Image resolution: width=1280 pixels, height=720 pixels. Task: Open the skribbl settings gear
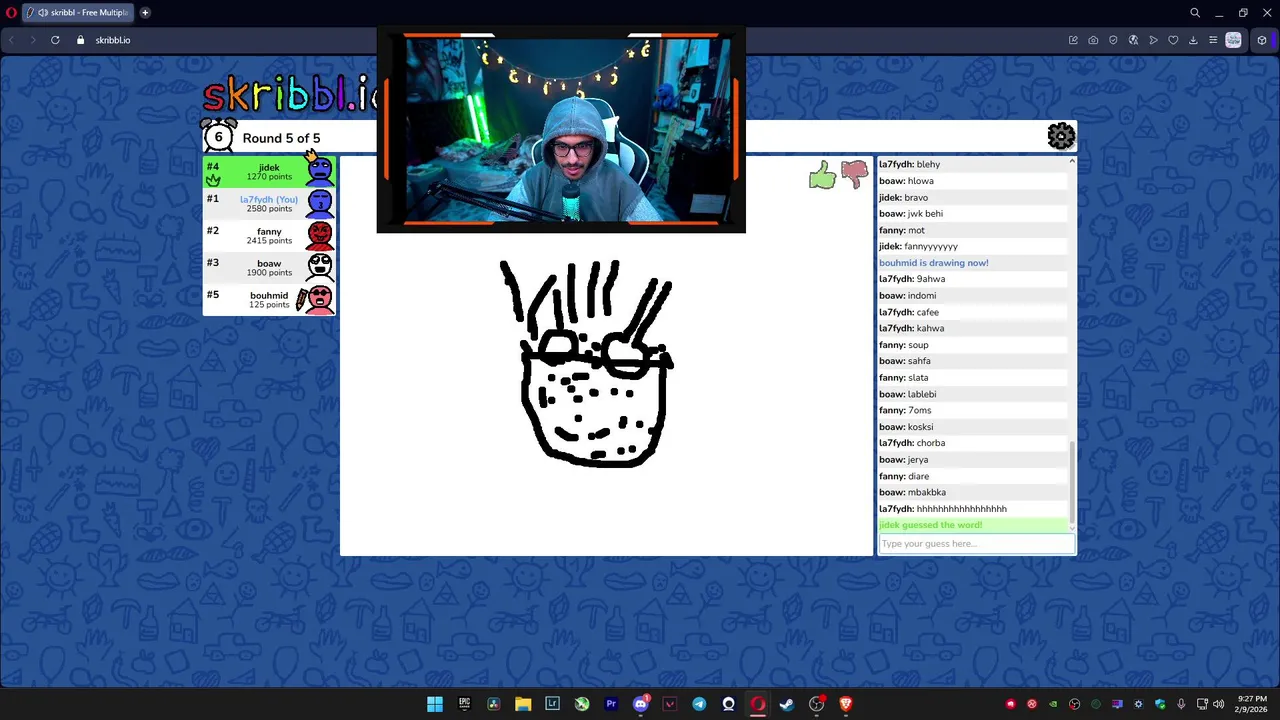(x=1061, y=136)
